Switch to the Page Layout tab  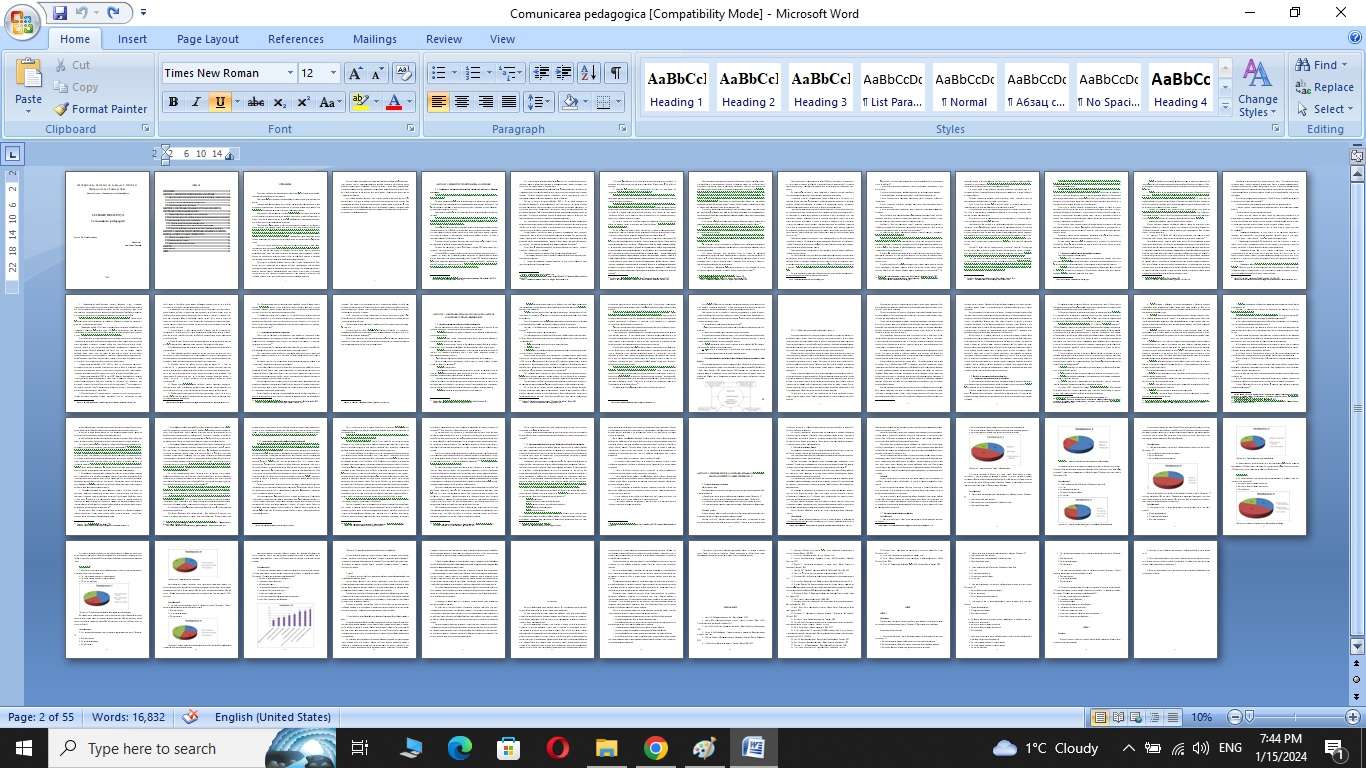coord(207,39)
